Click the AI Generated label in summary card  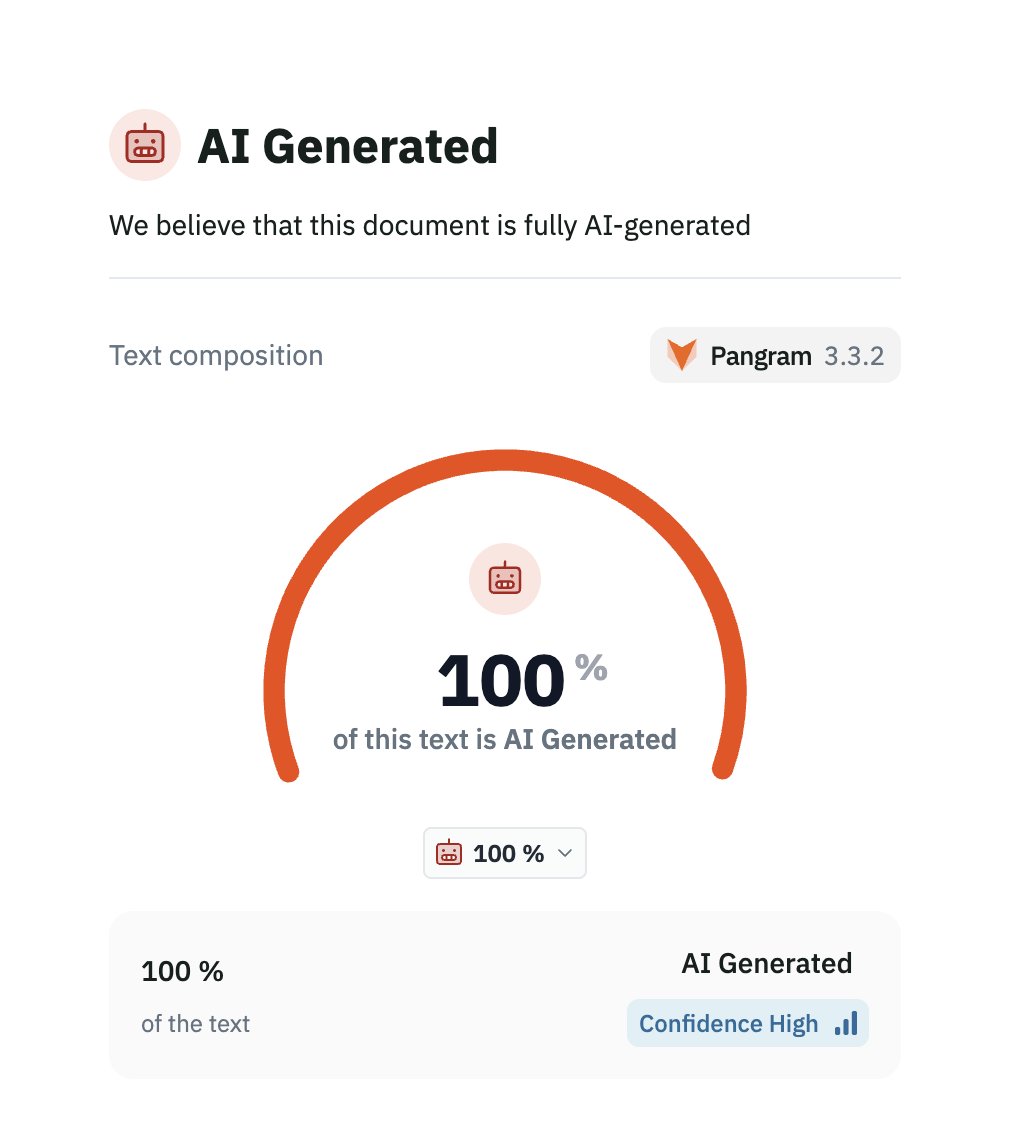click(767, 963)
